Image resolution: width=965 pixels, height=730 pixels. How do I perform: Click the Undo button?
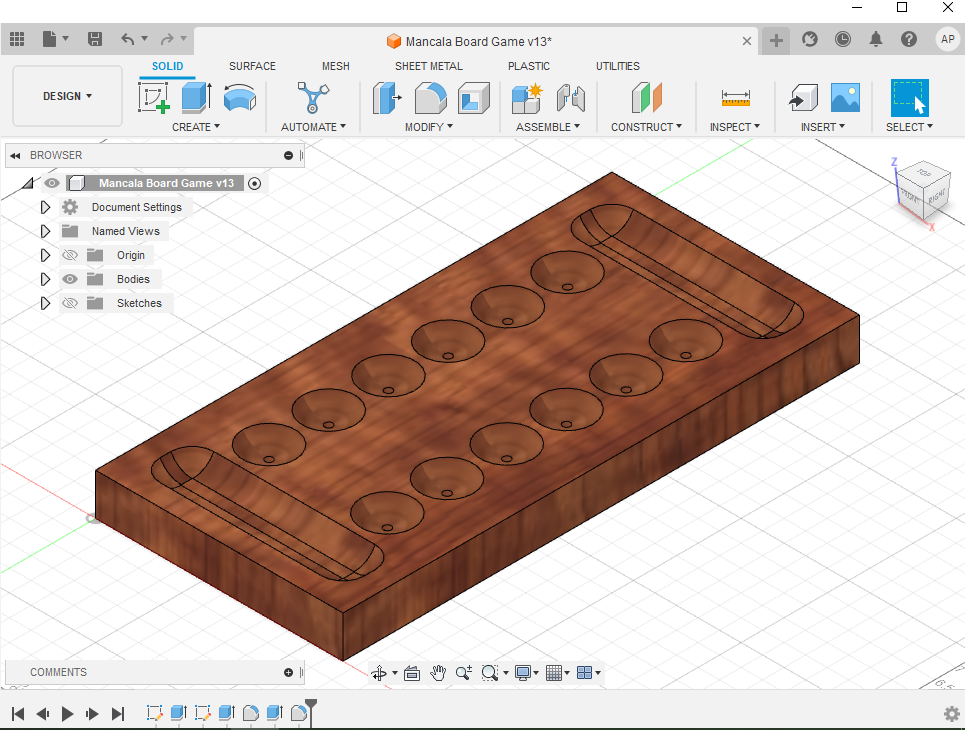pyautogui.click(x=129, y=38)
